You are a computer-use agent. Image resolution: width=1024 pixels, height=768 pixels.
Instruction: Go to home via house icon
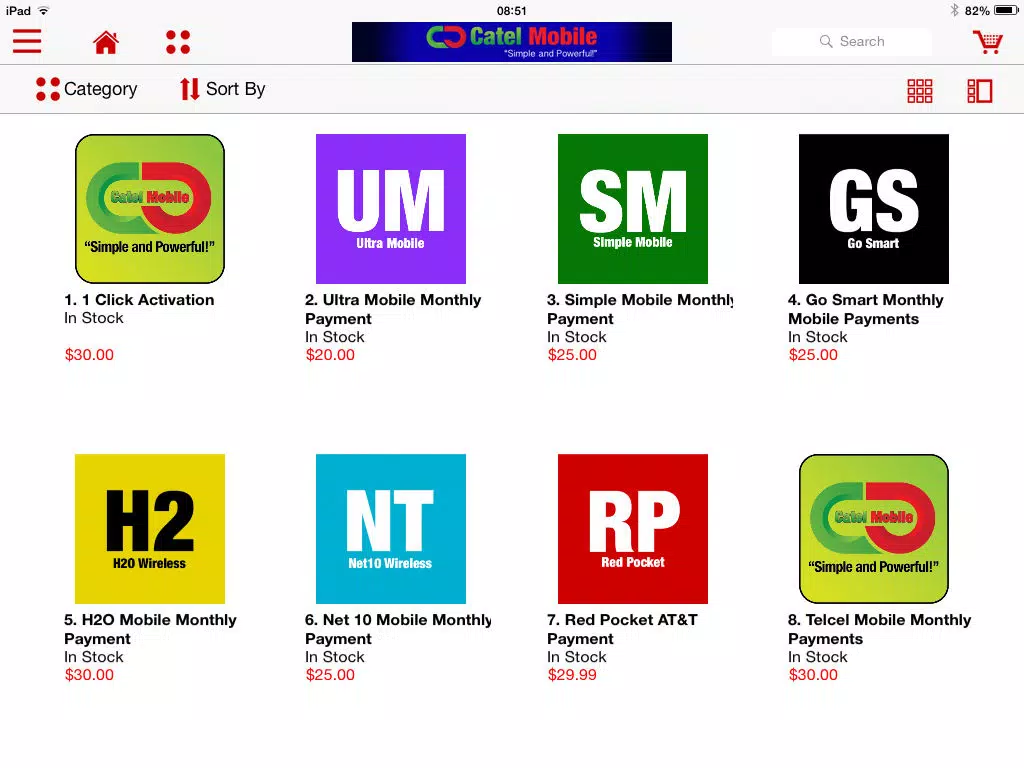click(x=106, y=42)
